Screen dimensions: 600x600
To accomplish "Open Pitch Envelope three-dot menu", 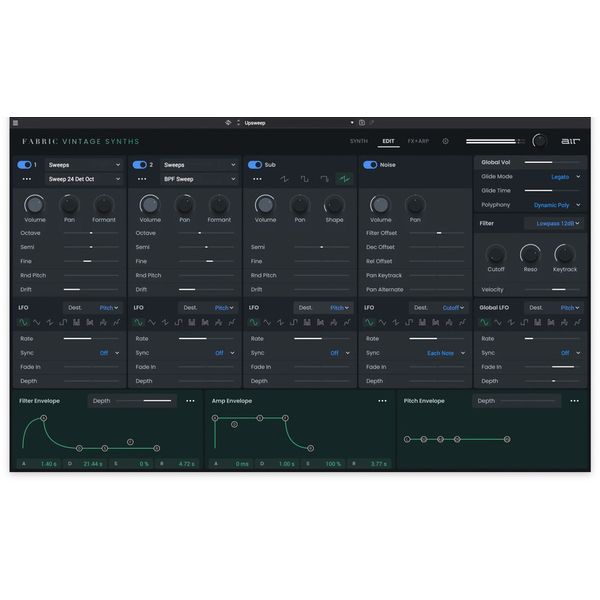I will pos(574,401).
